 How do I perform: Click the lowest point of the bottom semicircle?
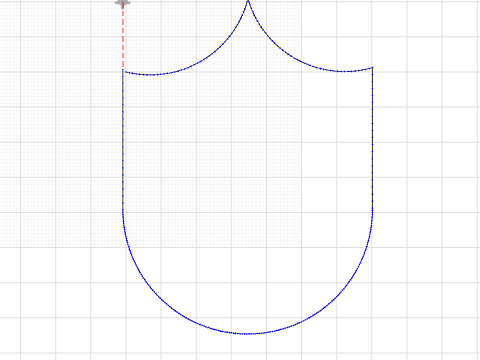[248, 333]
